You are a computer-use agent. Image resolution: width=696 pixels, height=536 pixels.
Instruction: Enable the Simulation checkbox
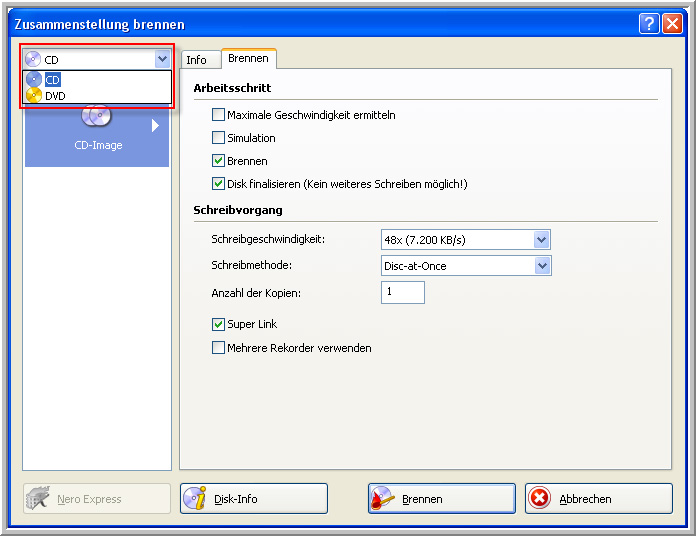click(x=218, y=138)
